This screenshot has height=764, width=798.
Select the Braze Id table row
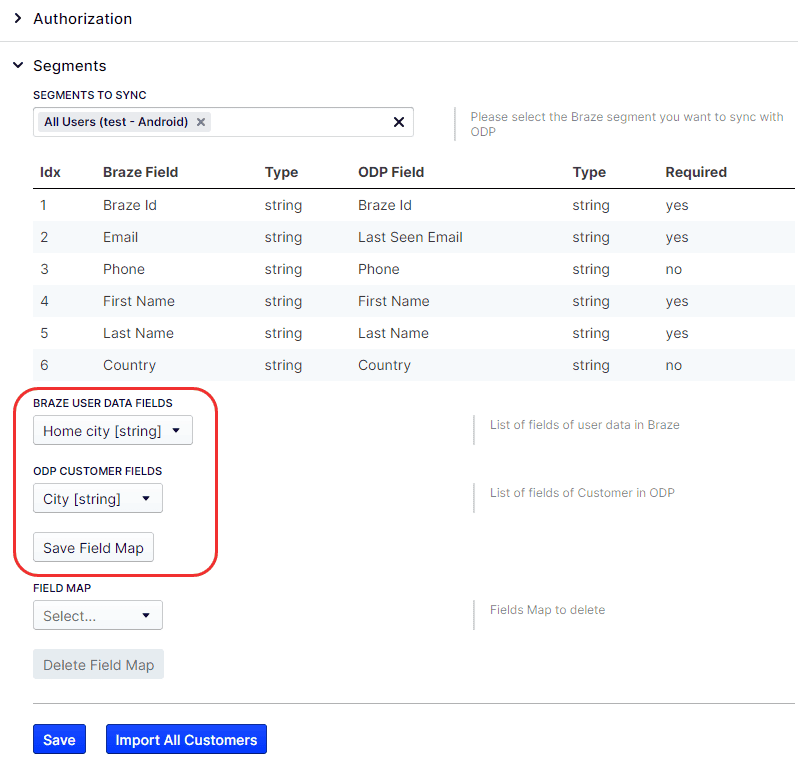click(x=130, y=205)
